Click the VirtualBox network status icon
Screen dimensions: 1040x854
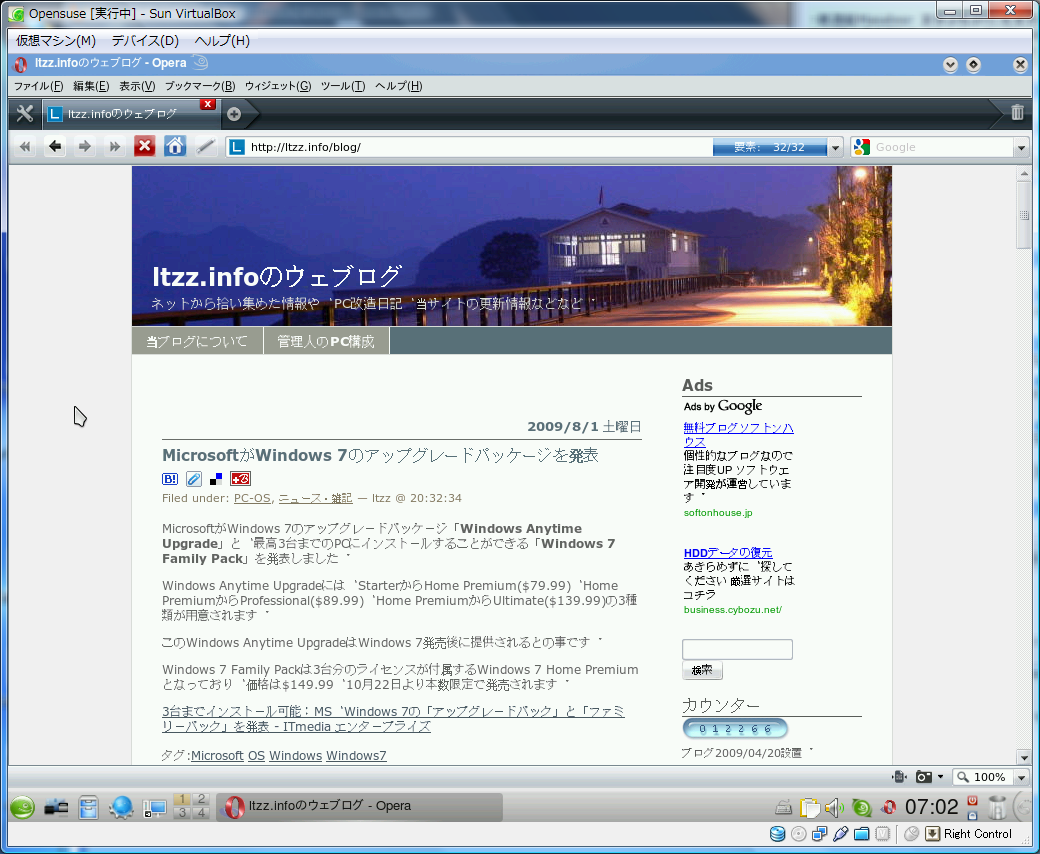coord(820,834)
